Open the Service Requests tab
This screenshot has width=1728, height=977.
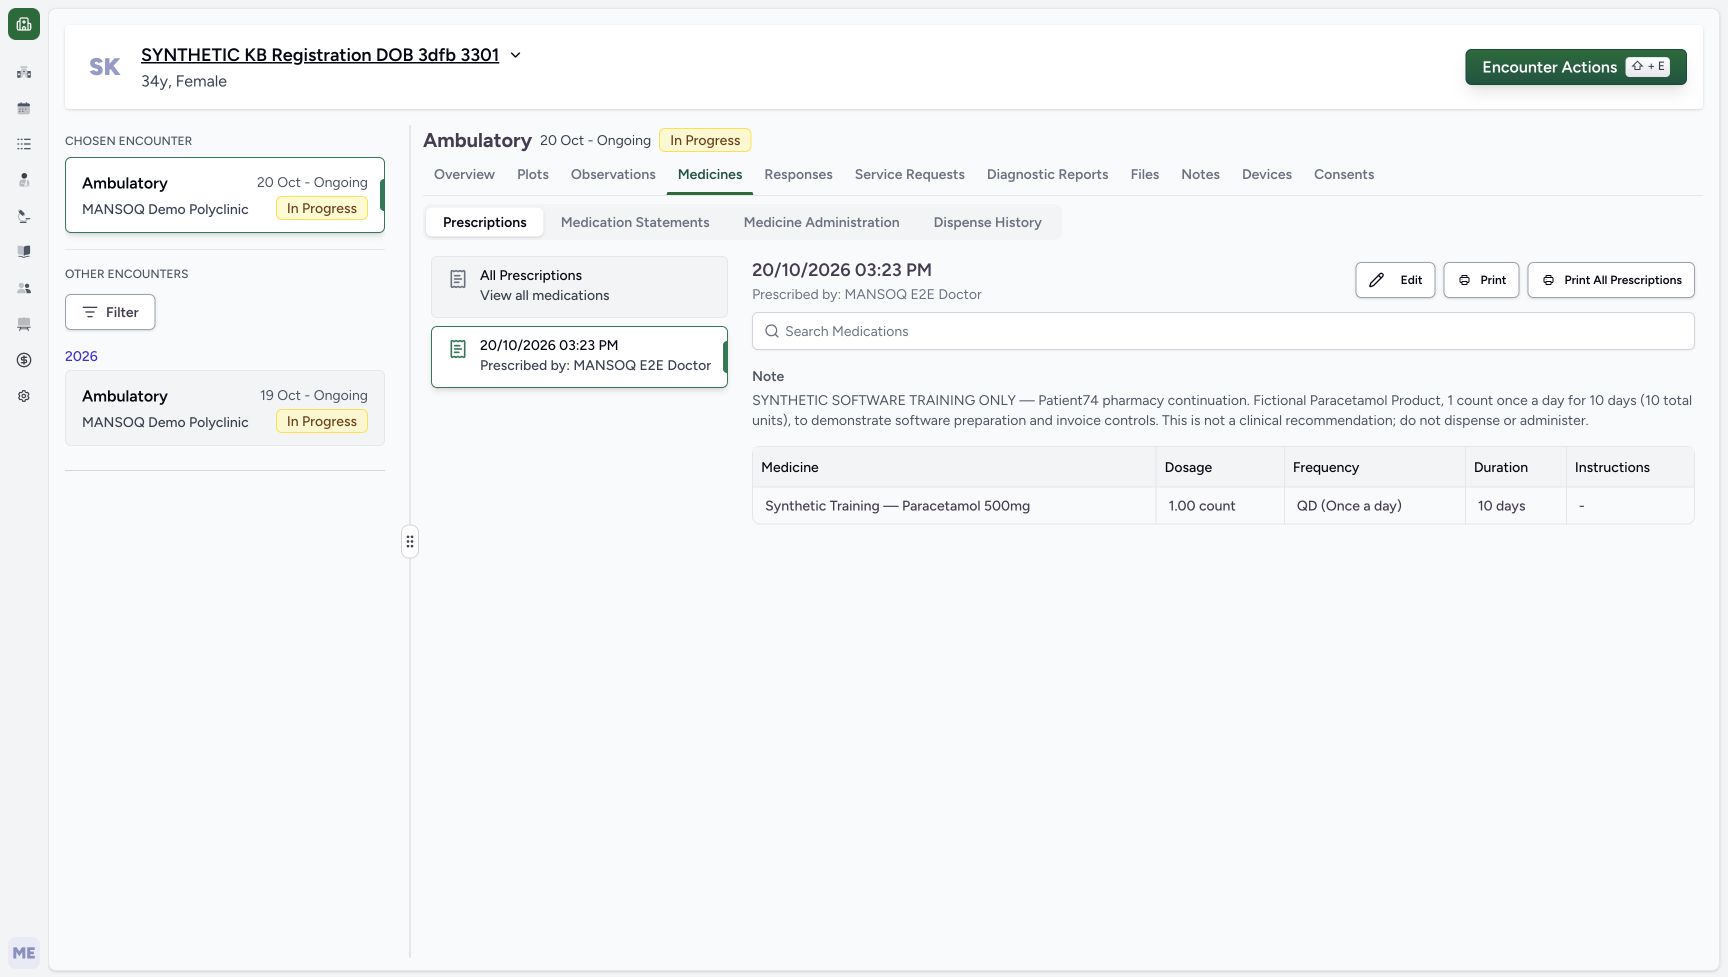tap(910, 174)
